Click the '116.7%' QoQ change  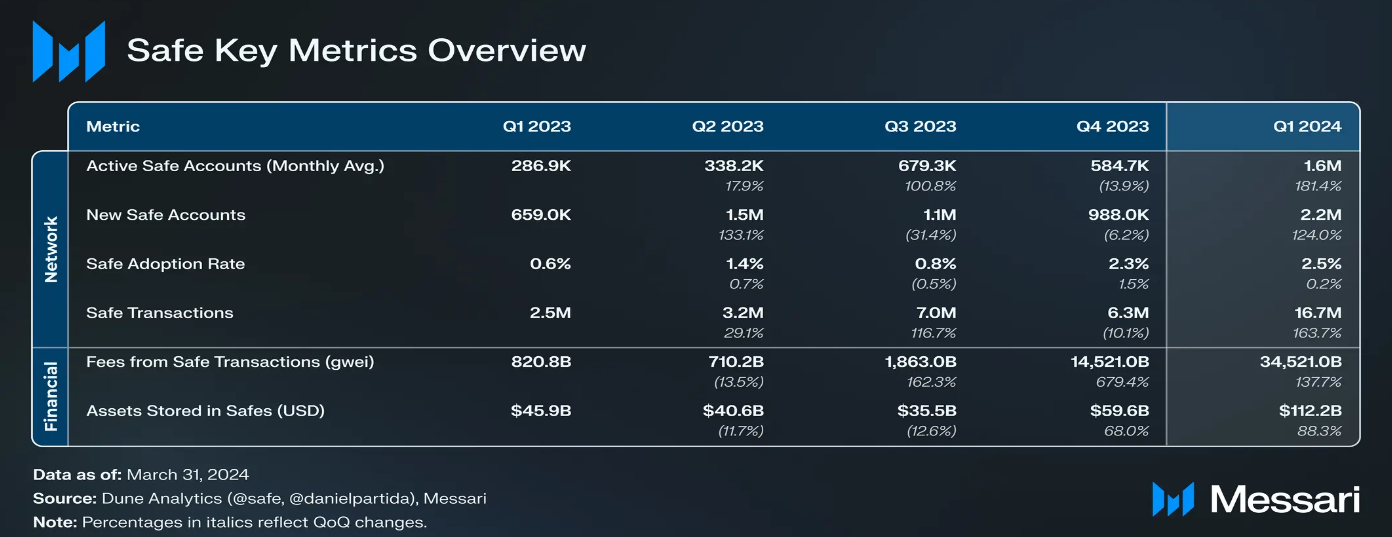click(934, 333)
